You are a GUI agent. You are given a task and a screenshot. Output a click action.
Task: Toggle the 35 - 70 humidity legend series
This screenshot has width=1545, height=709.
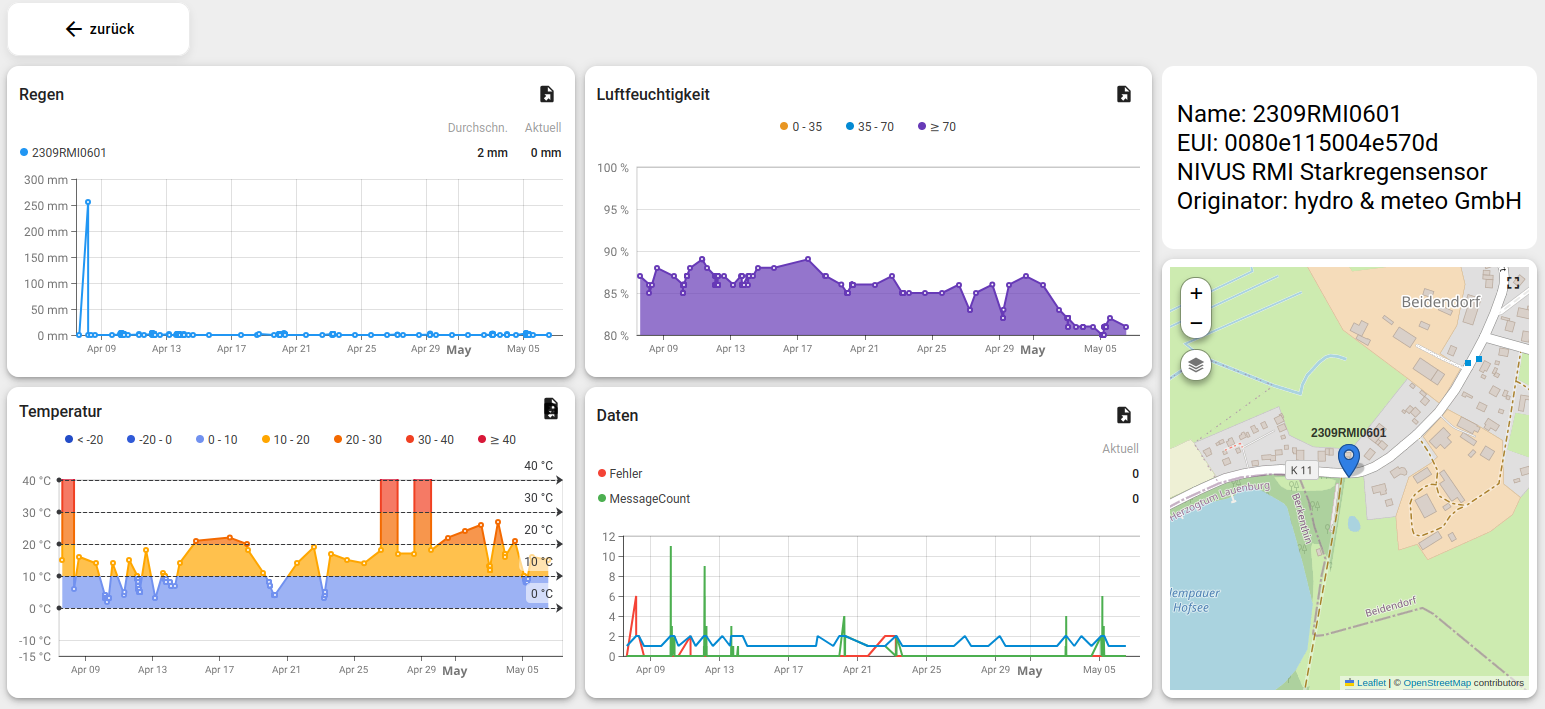click(869, 127)
